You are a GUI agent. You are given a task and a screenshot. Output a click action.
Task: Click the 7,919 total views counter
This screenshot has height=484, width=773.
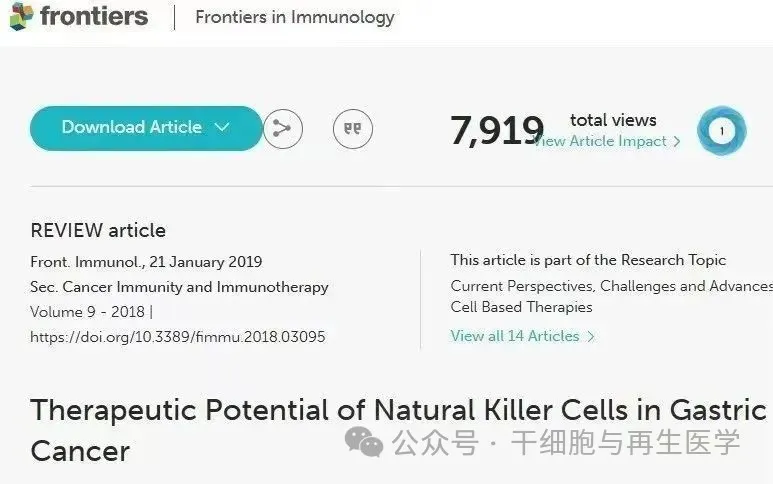point(497,131)
